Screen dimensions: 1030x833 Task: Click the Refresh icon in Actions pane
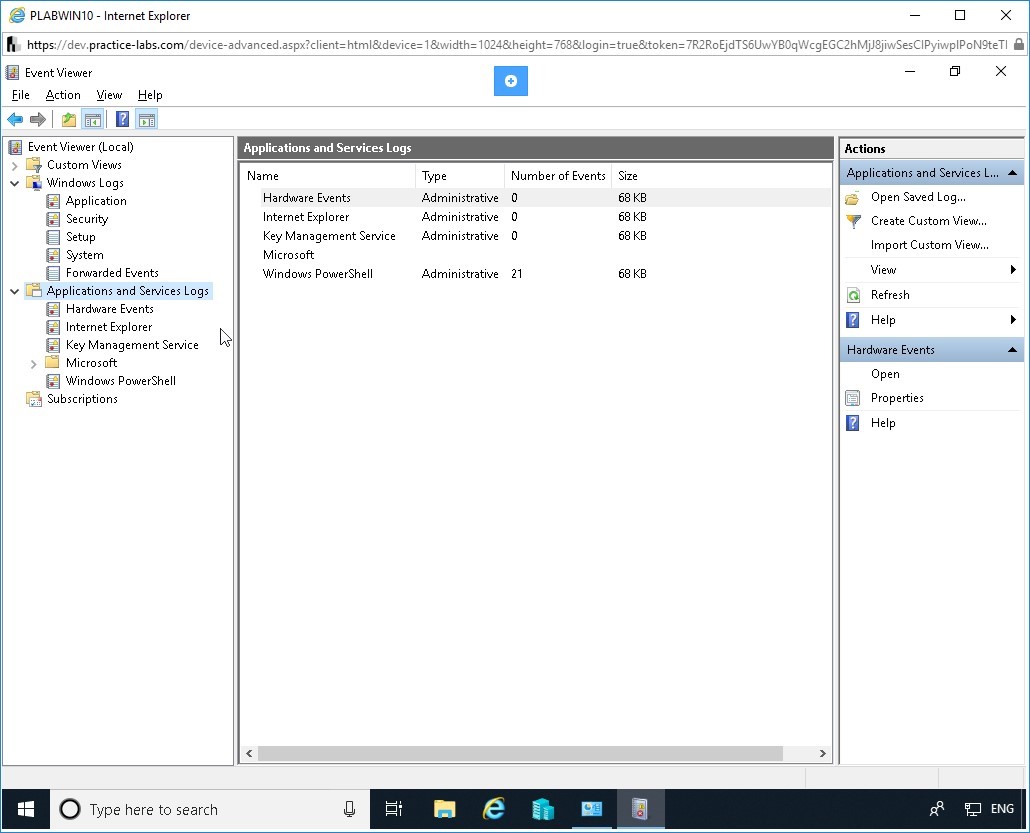coord(853,295)
